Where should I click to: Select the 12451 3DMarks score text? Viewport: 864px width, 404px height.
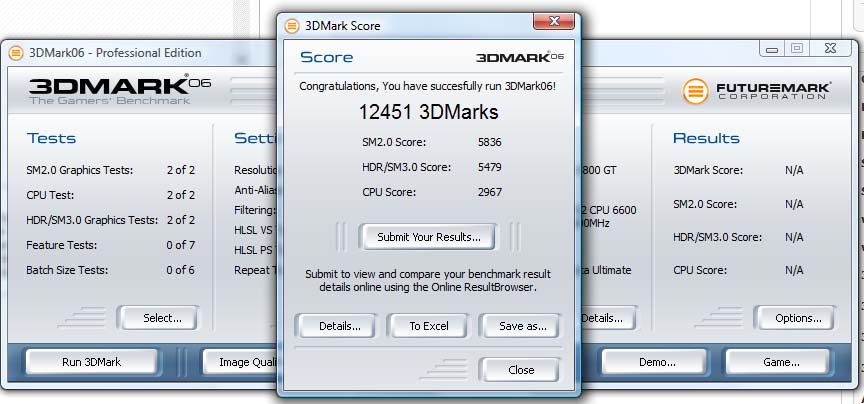click(x=428, y=112)
